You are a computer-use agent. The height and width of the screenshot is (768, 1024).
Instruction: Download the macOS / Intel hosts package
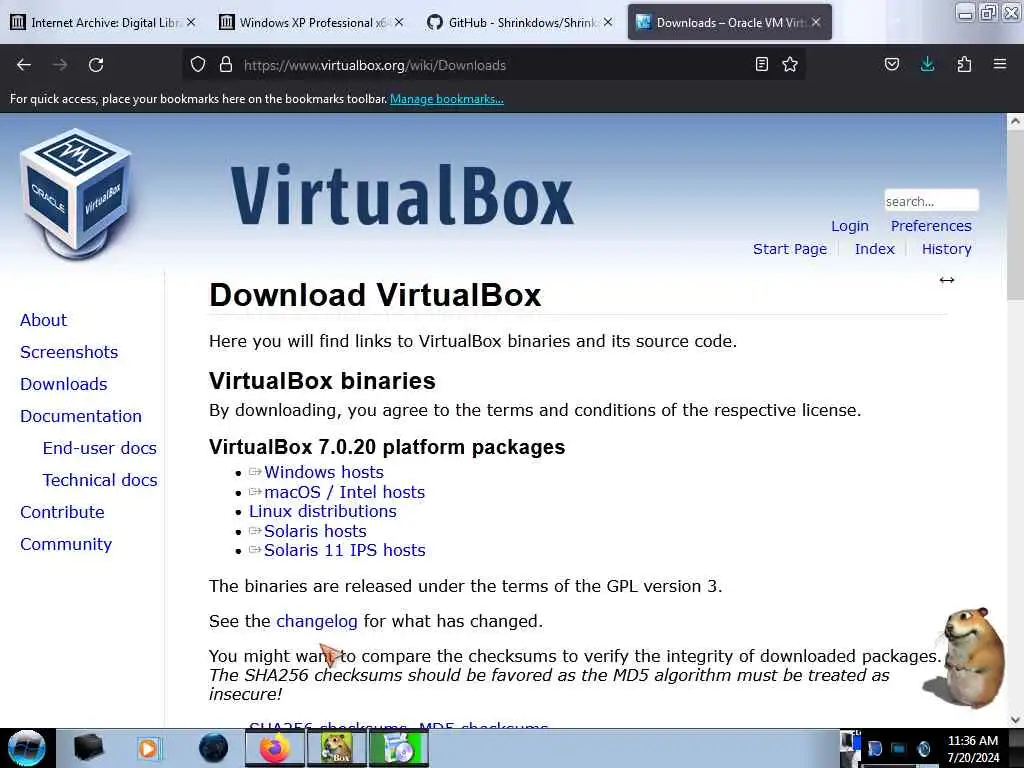point(344,492)
